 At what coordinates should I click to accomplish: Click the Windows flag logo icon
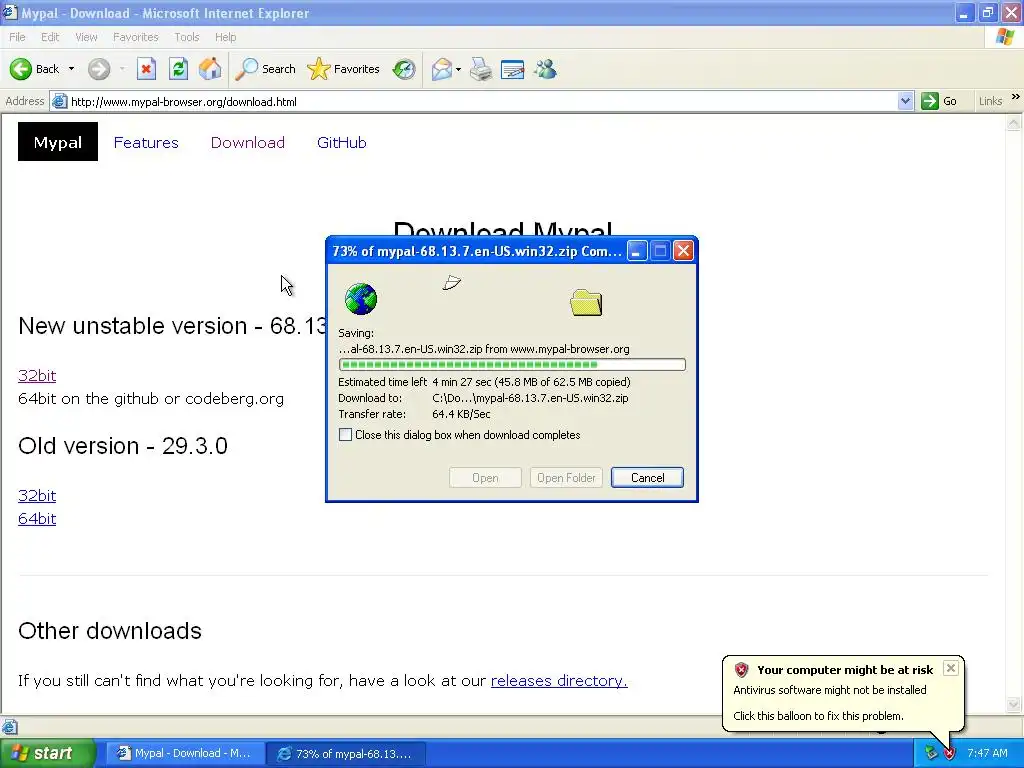(1004, 37)
